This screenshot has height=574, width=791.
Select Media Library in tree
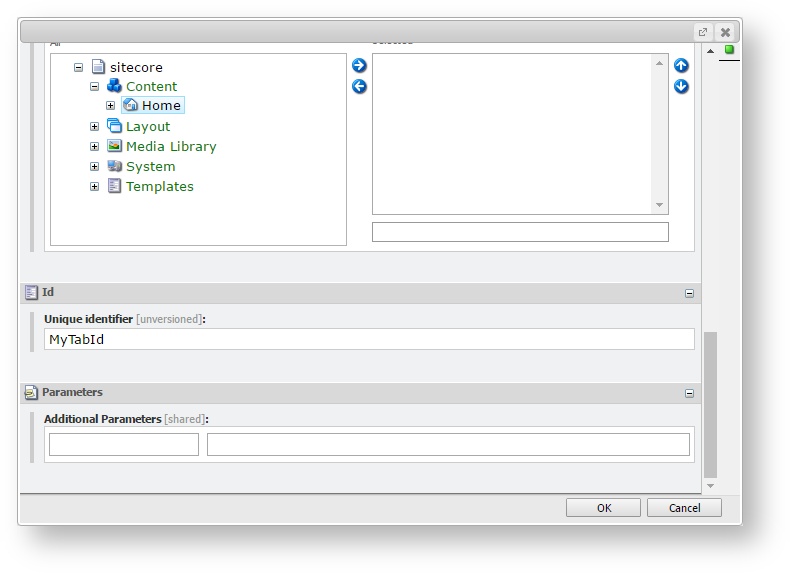[x=171, y=146]
